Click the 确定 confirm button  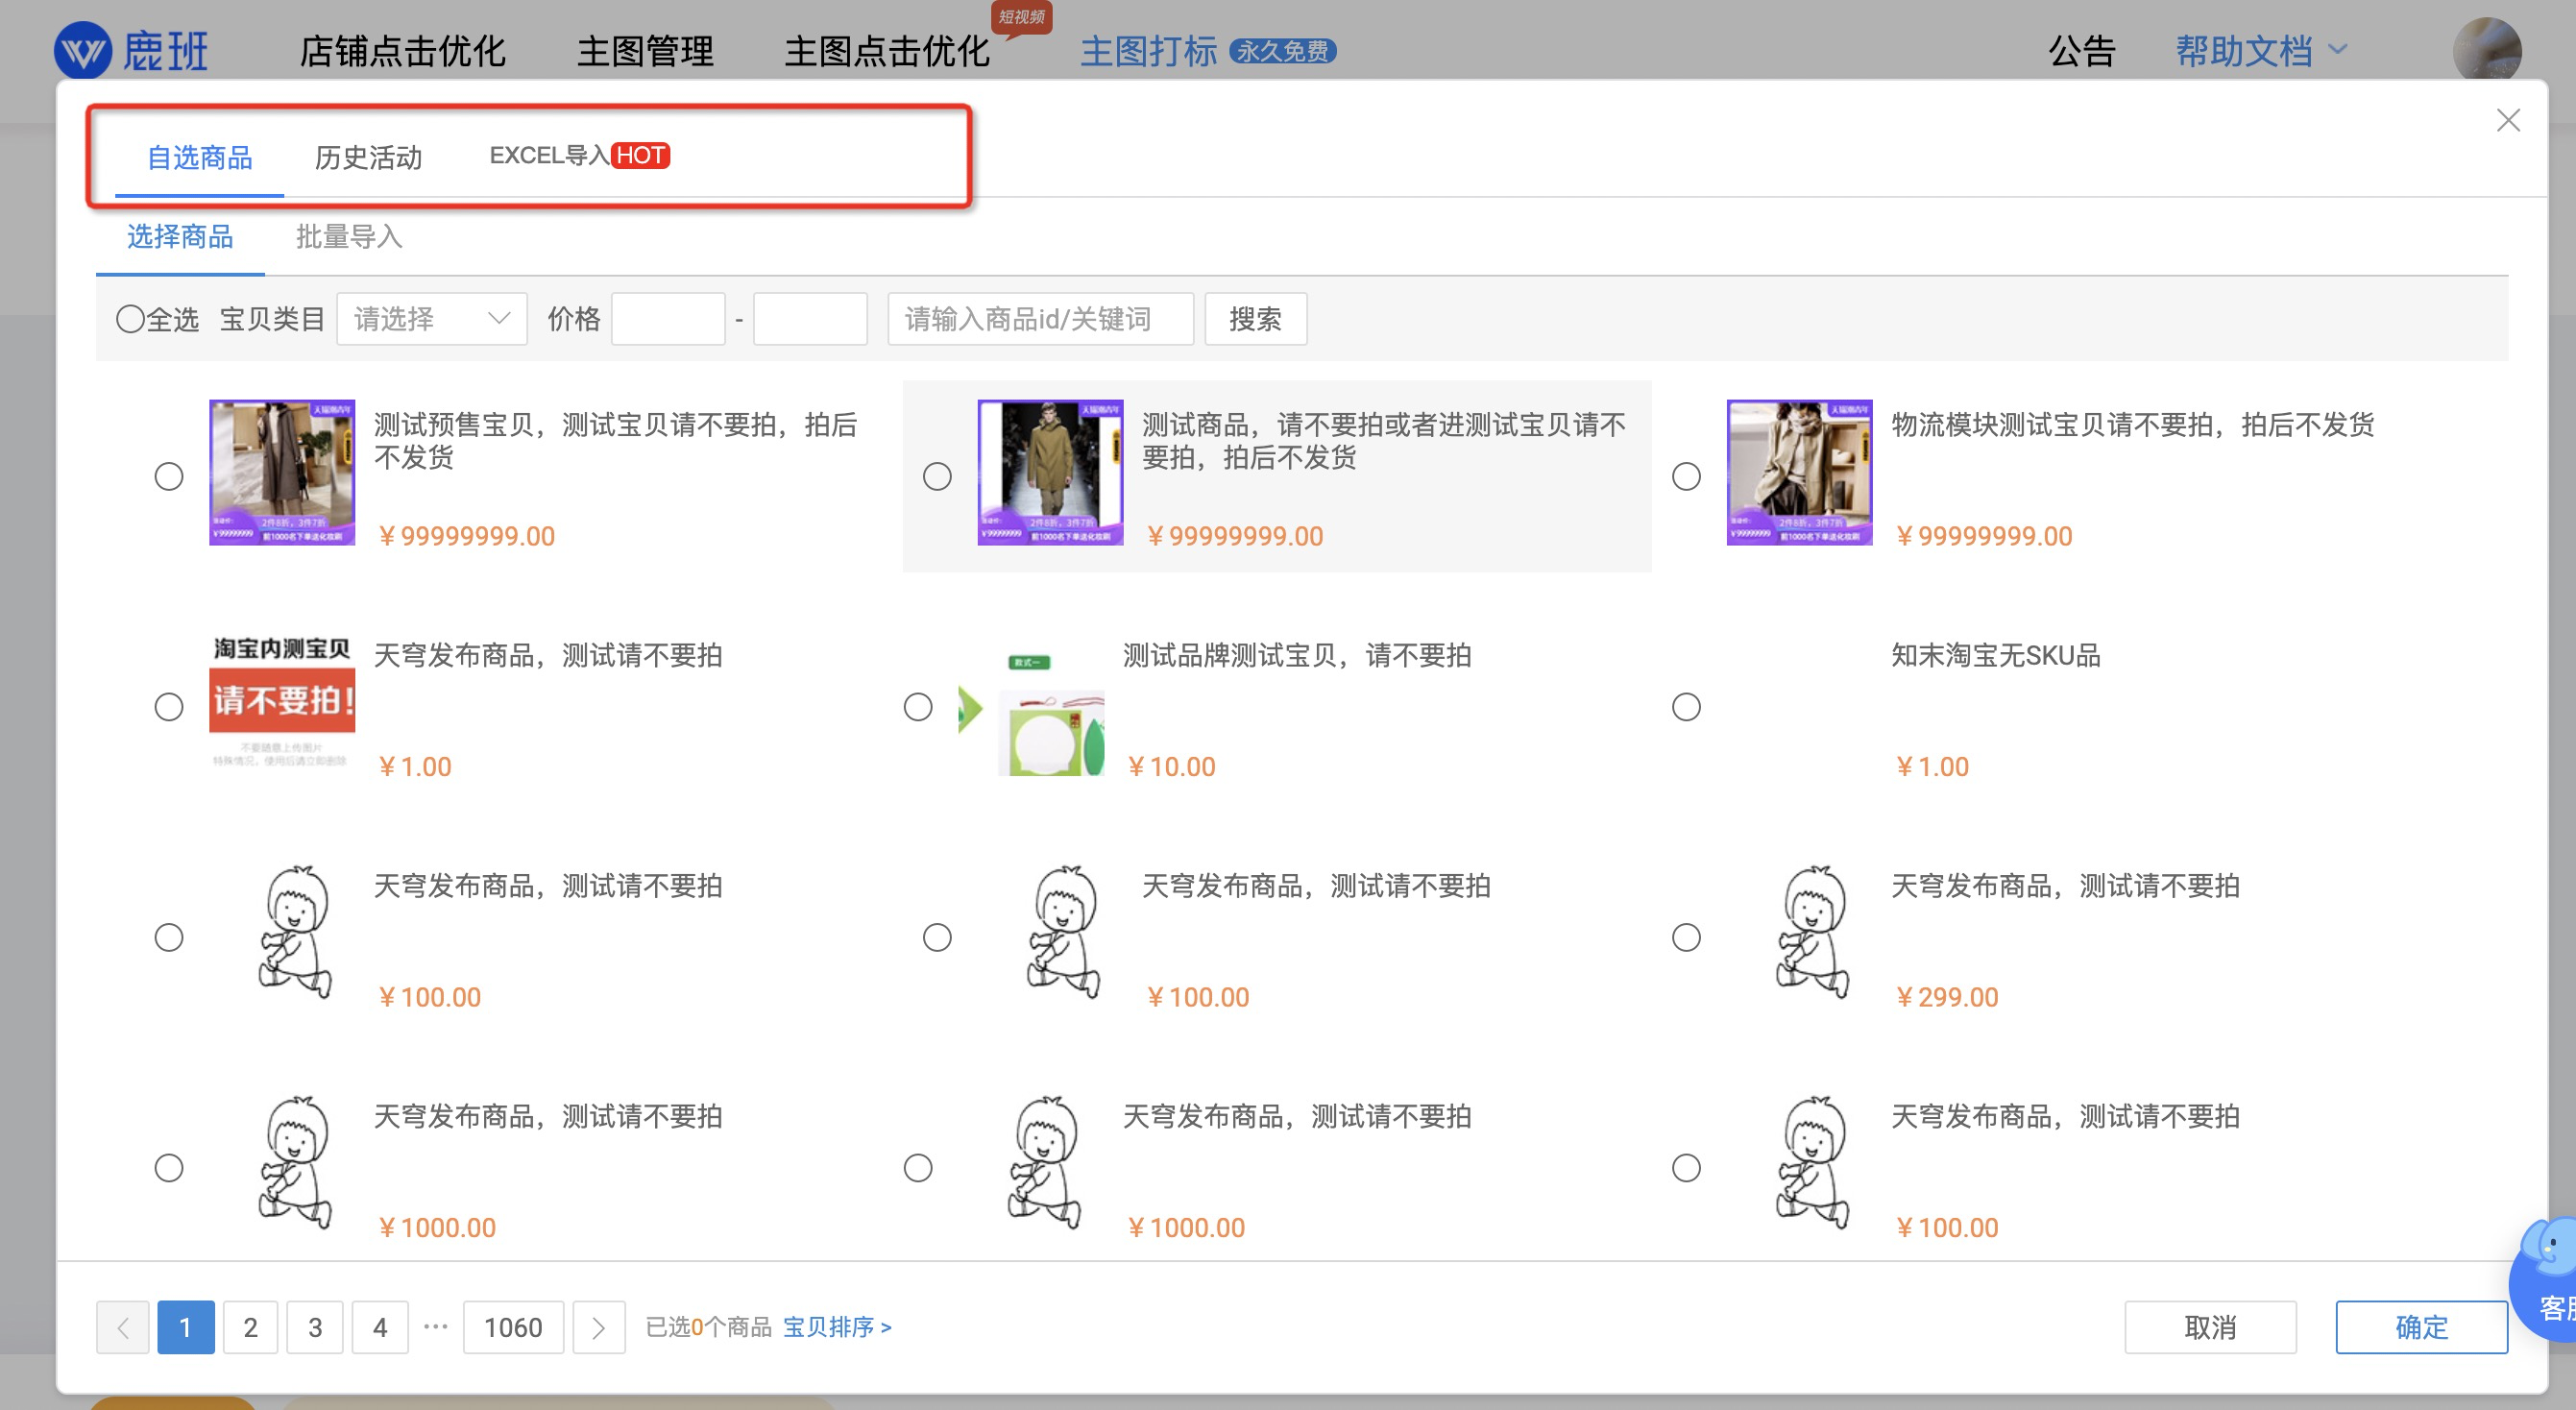click(x=2421, y=1327)
